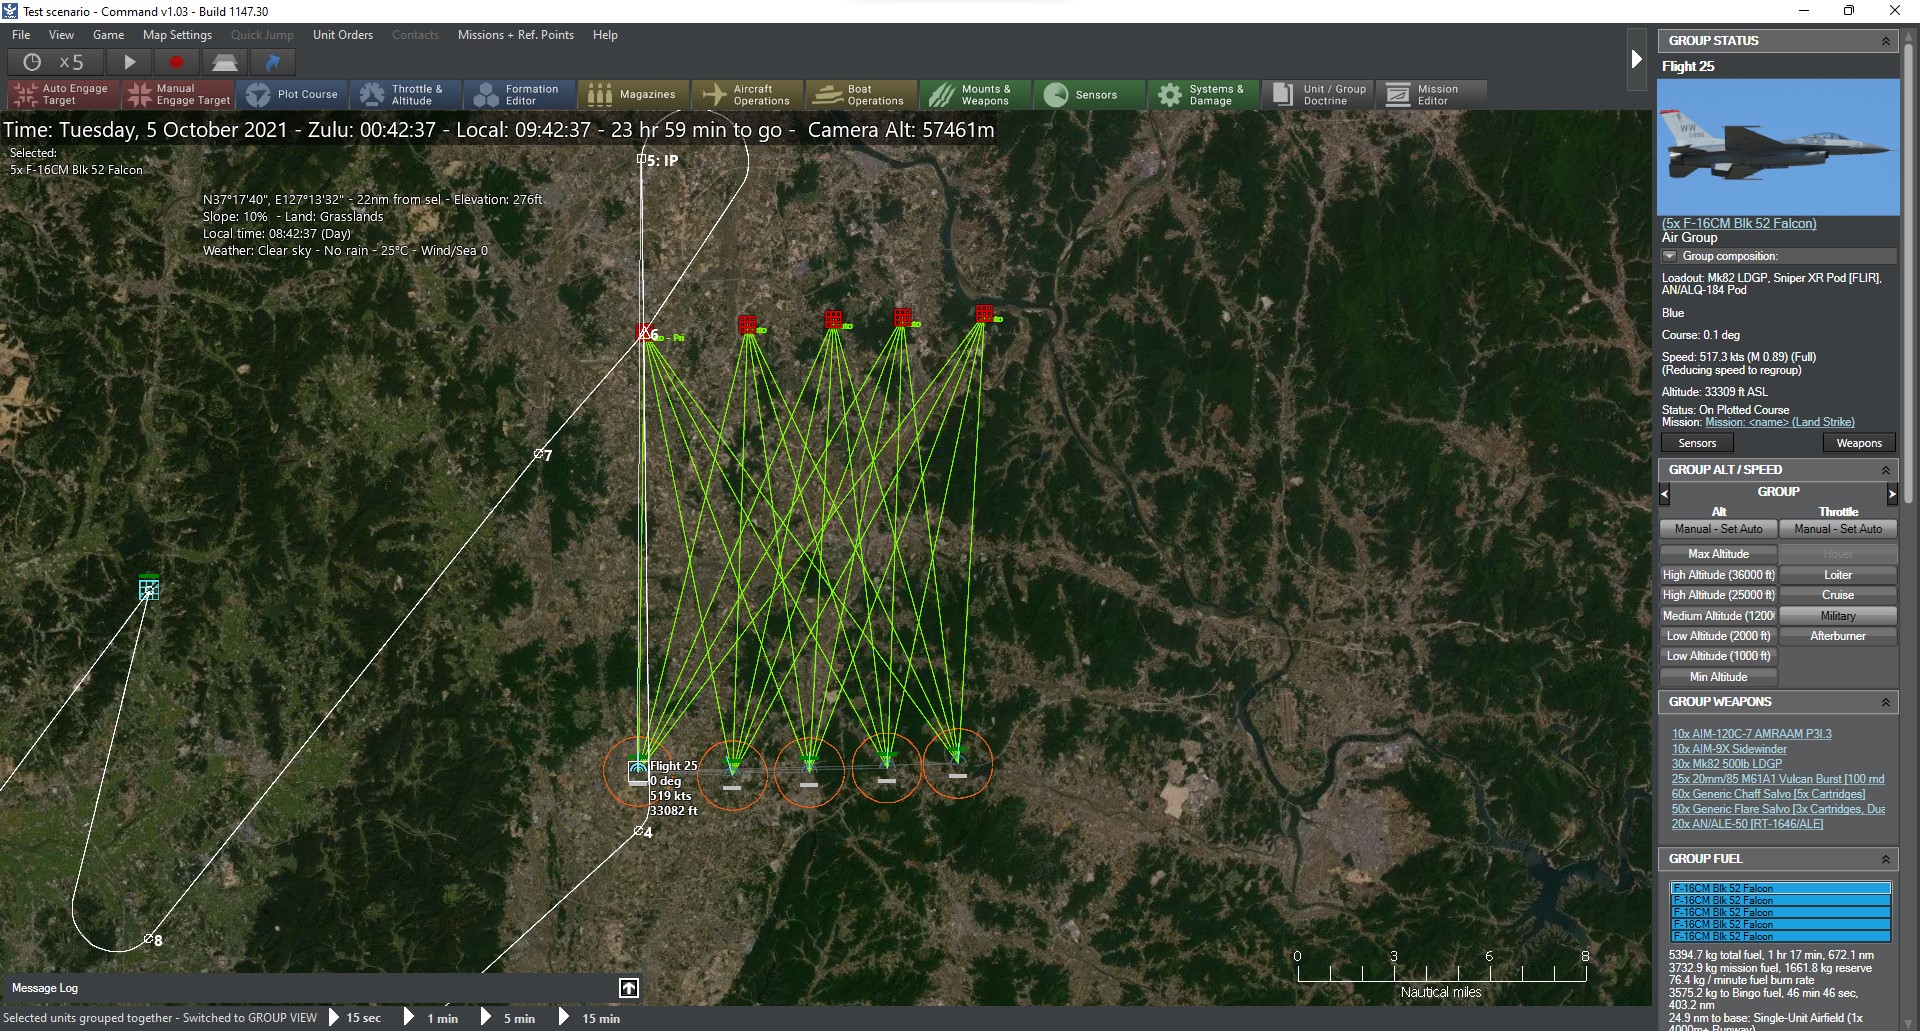Open Boat Operations

[863, 95]
